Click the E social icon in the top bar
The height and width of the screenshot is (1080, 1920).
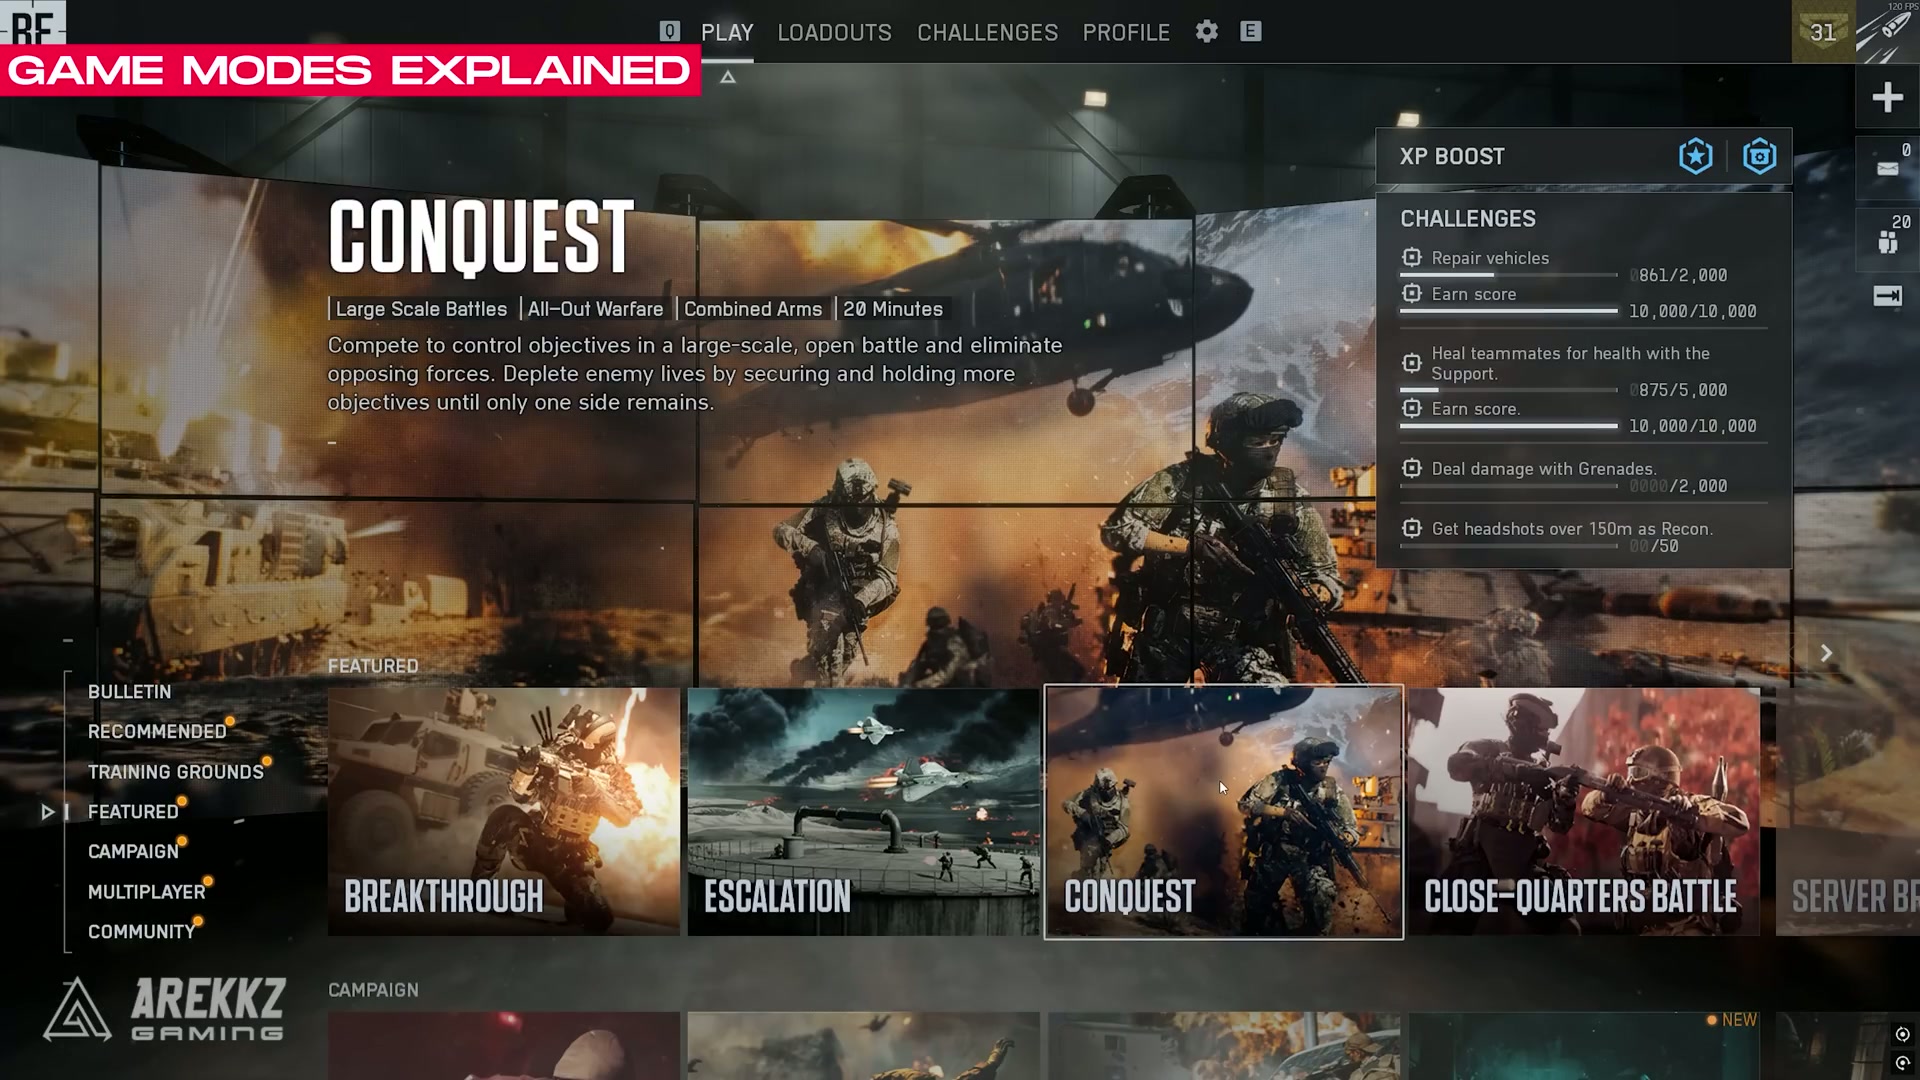pos(1250,32)
